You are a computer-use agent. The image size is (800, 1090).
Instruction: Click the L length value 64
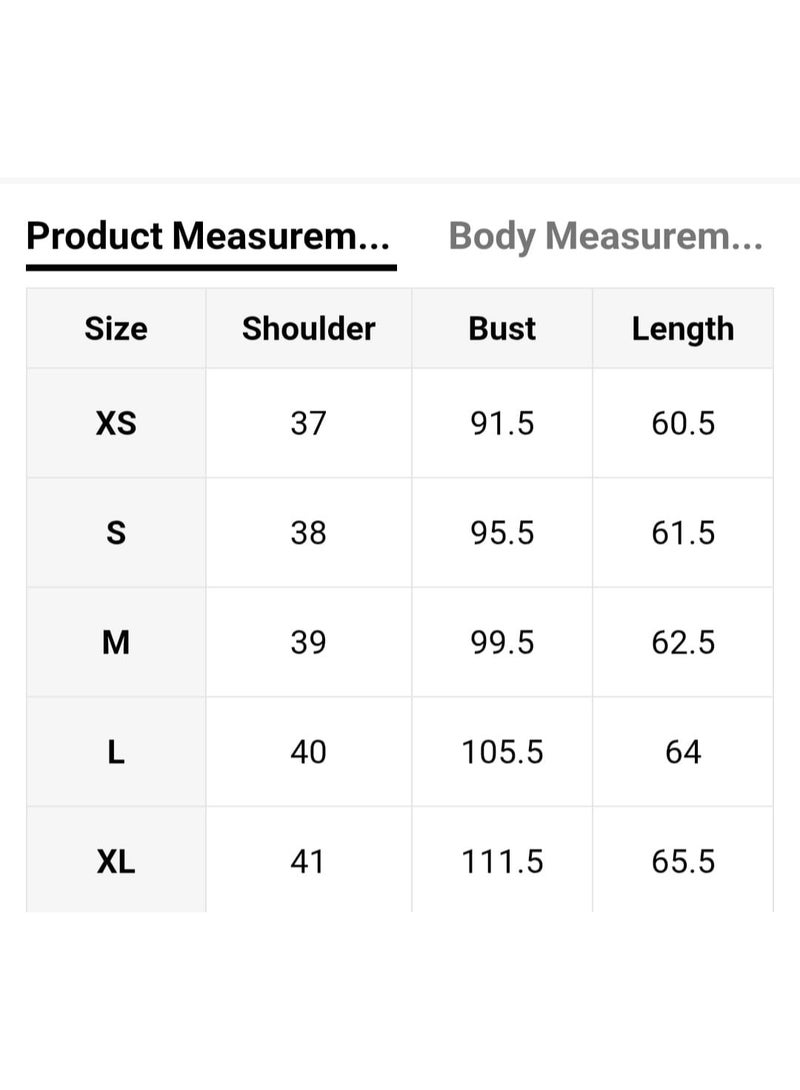pos(683,752)
